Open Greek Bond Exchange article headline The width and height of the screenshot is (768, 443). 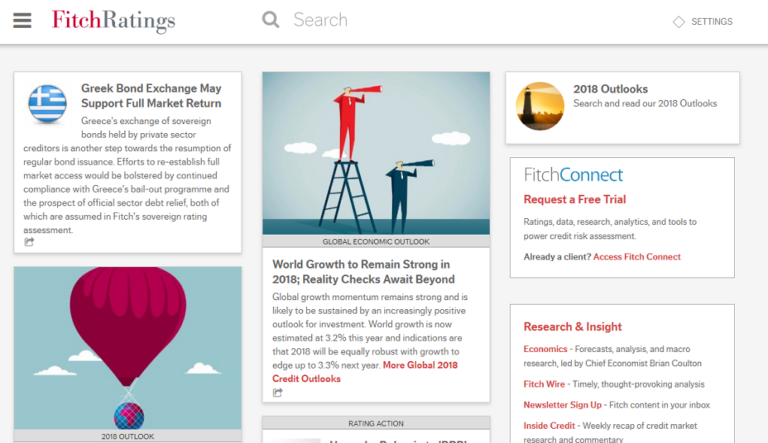point(151,96)
